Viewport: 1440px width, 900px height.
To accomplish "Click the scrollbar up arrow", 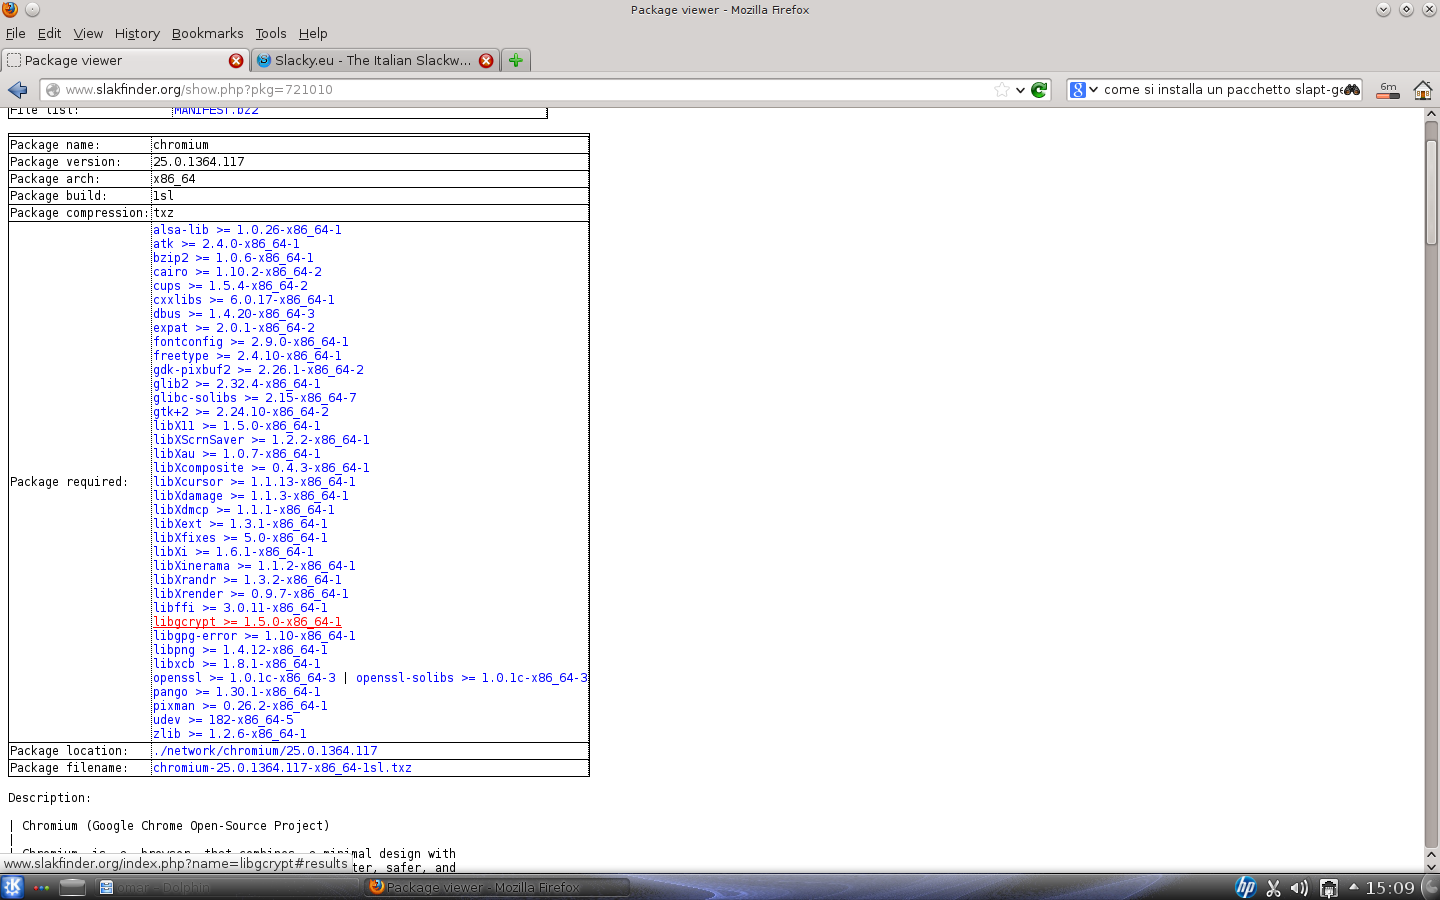I will [x=1431, y=115].
